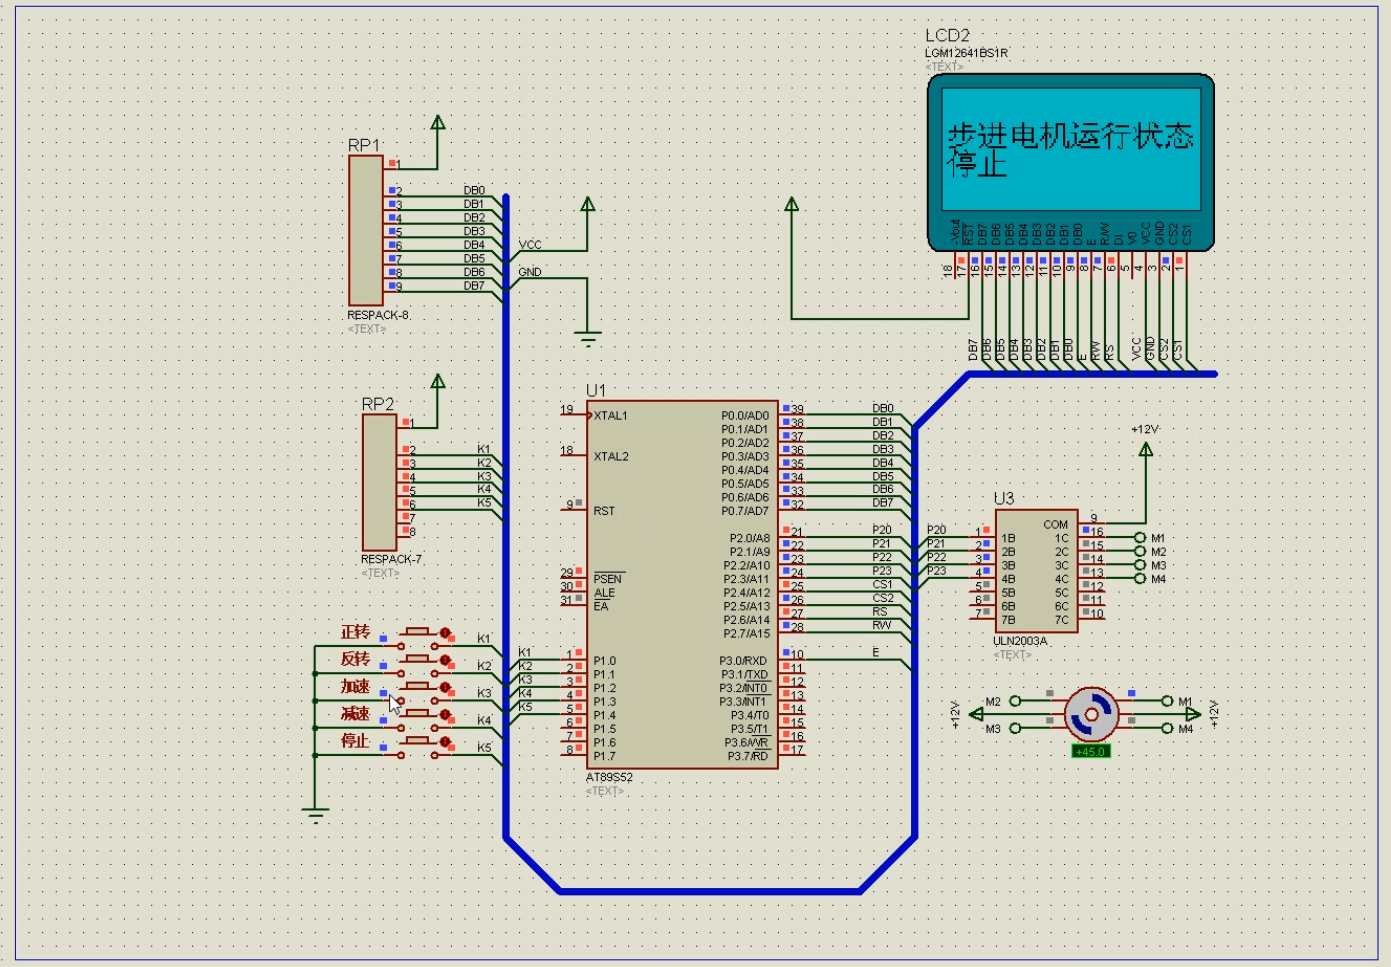Click the ULN2003A part label under U3
Image resolution: width=1391 pixels, height=967 pixels.
pos(1020,641)
